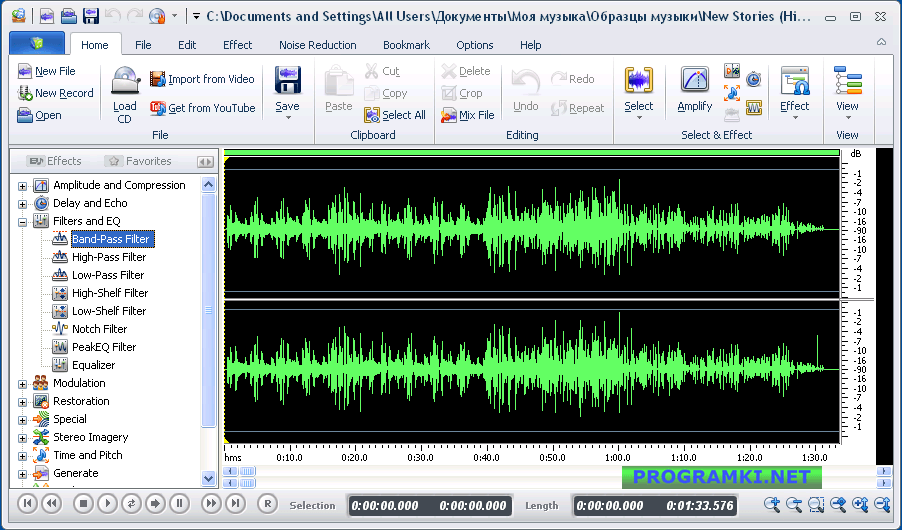This screenshot has width=902, height=530.
Task: Collapse the ribbon with the chevron button
Action: [881, 42]
